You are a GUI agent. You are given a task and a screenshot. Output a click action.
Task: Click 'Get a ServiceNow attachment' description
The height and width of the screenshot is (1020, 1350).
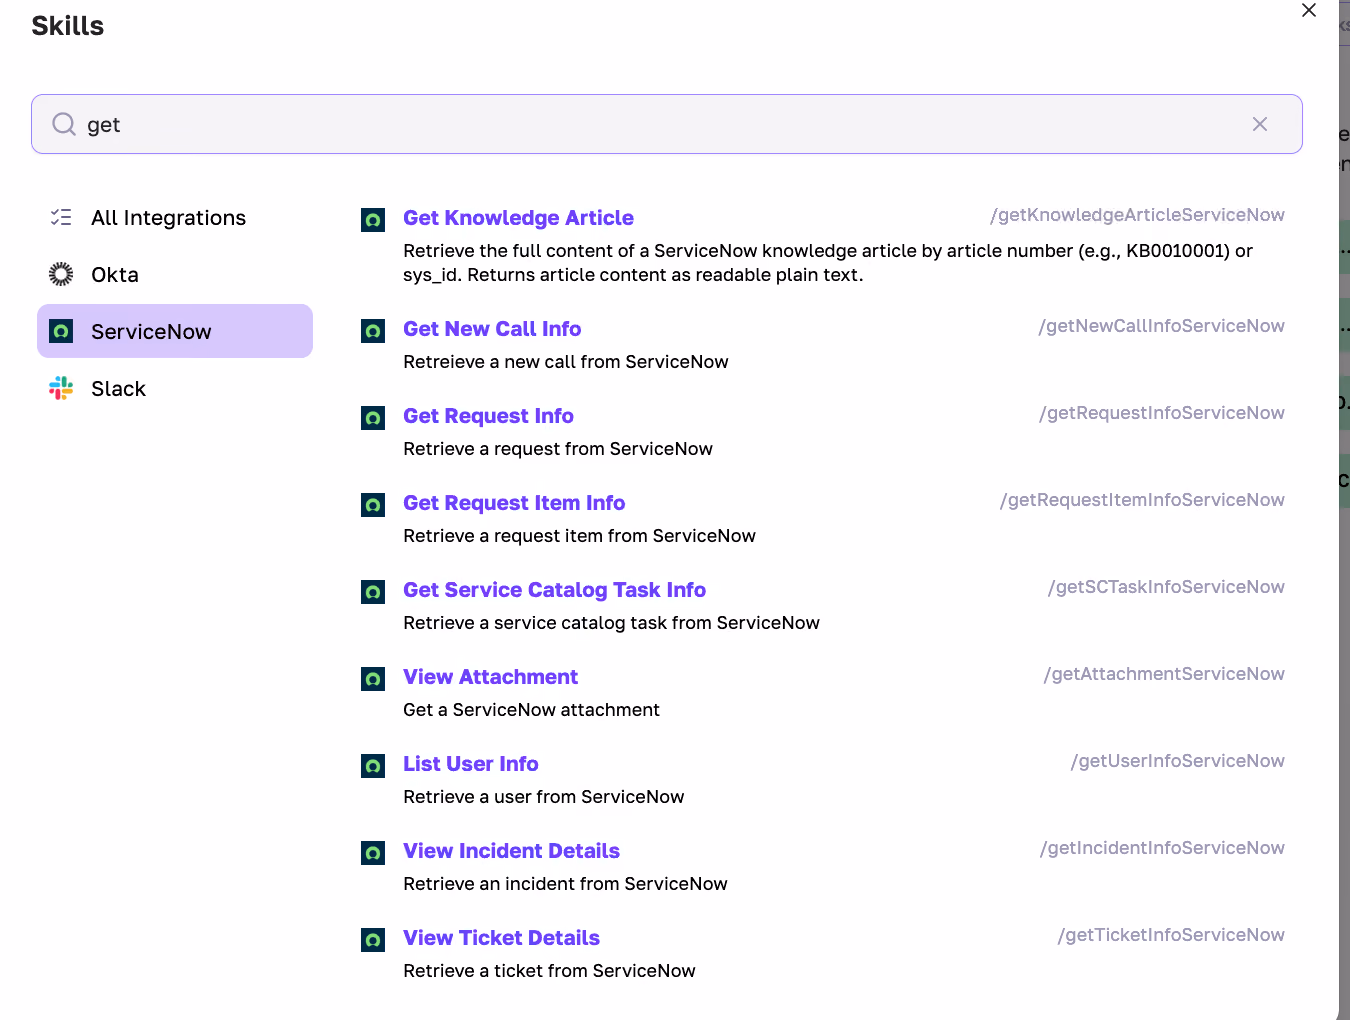pos(531,710)
